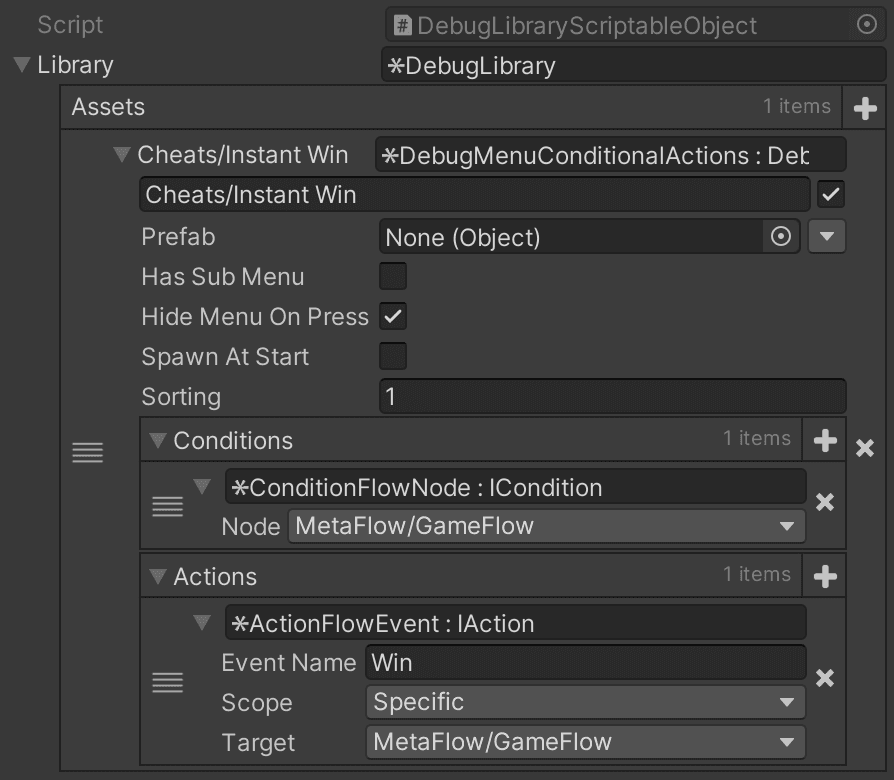Collapse the Library foldout
The image size is (894, 780).
click(22, 64)
